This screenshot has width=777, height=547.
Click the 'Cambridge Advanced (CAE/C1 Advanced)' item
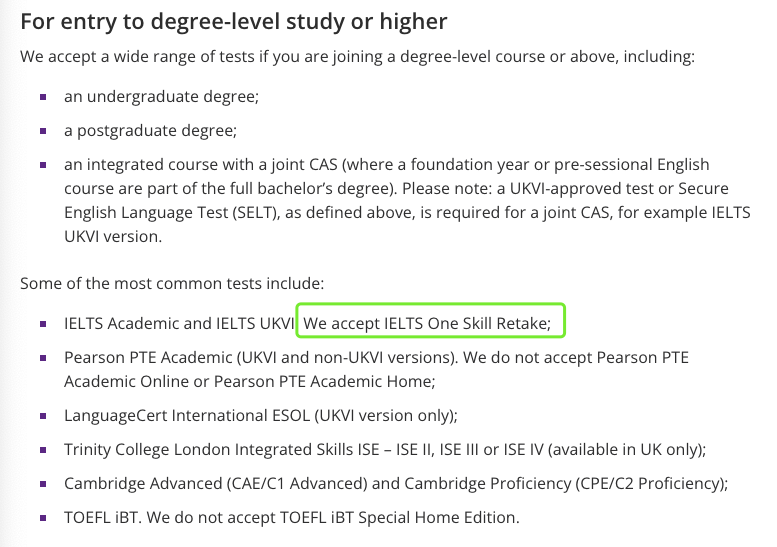click(396, 483)
